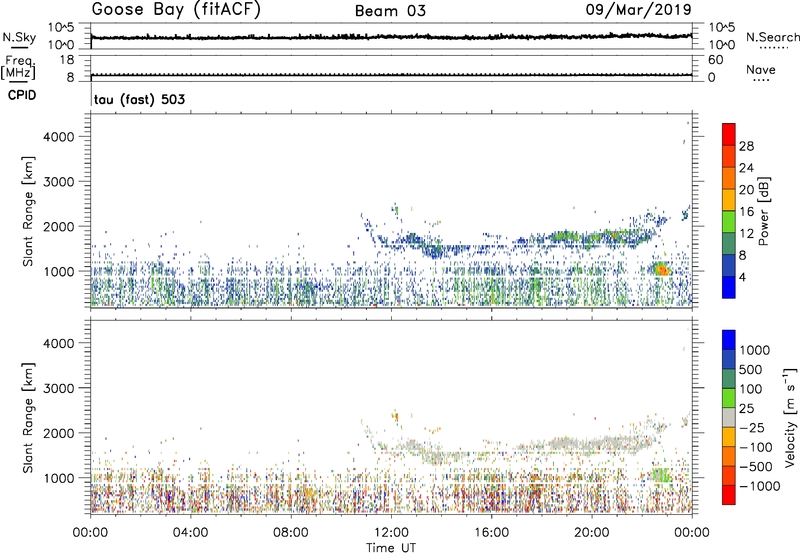The image size is (800, 554).
Task: Click the '3000' range tick of velocity panel
Action: 59,388
